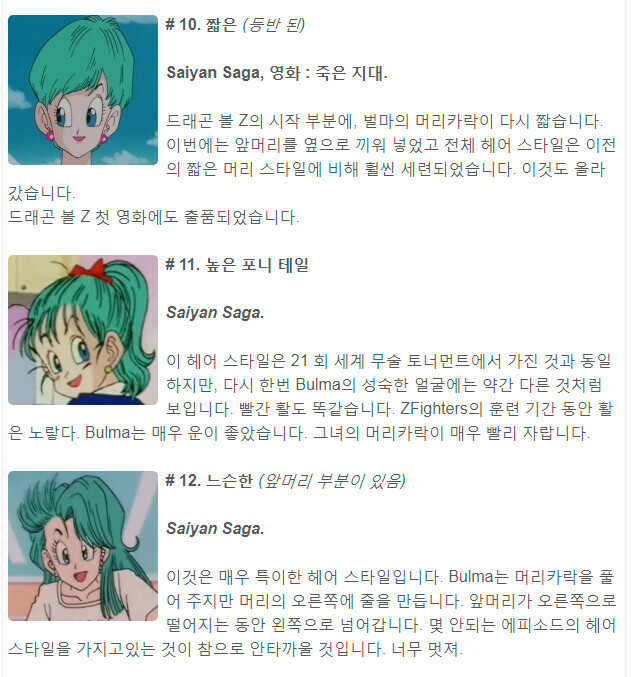Click the red bow on ponytail image
631x677 pixels.
[89, 270]
